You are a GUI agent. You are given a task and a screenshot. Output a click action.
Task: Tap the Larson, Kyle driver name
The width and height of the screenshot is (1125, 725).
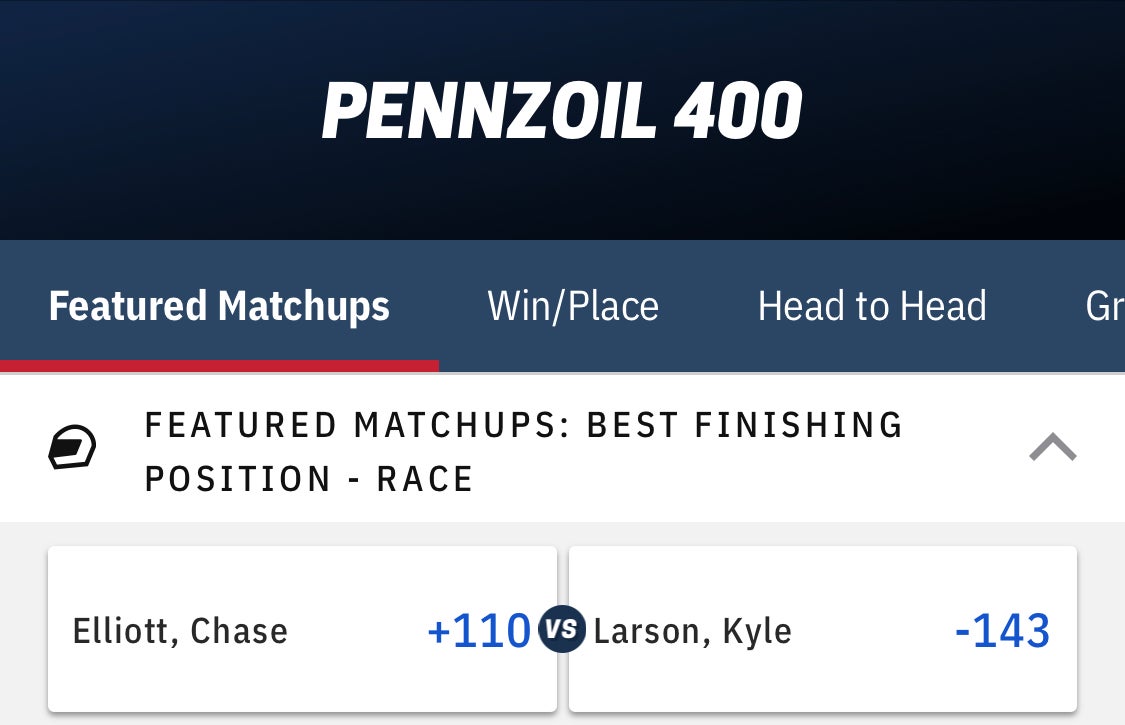pyautogui.click(x=692, y=631)
